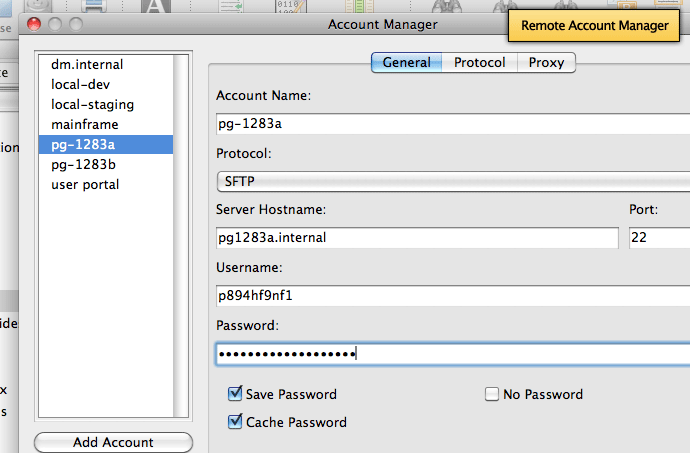
Task: Close the Account Manager window
Action: click(34, 24)
